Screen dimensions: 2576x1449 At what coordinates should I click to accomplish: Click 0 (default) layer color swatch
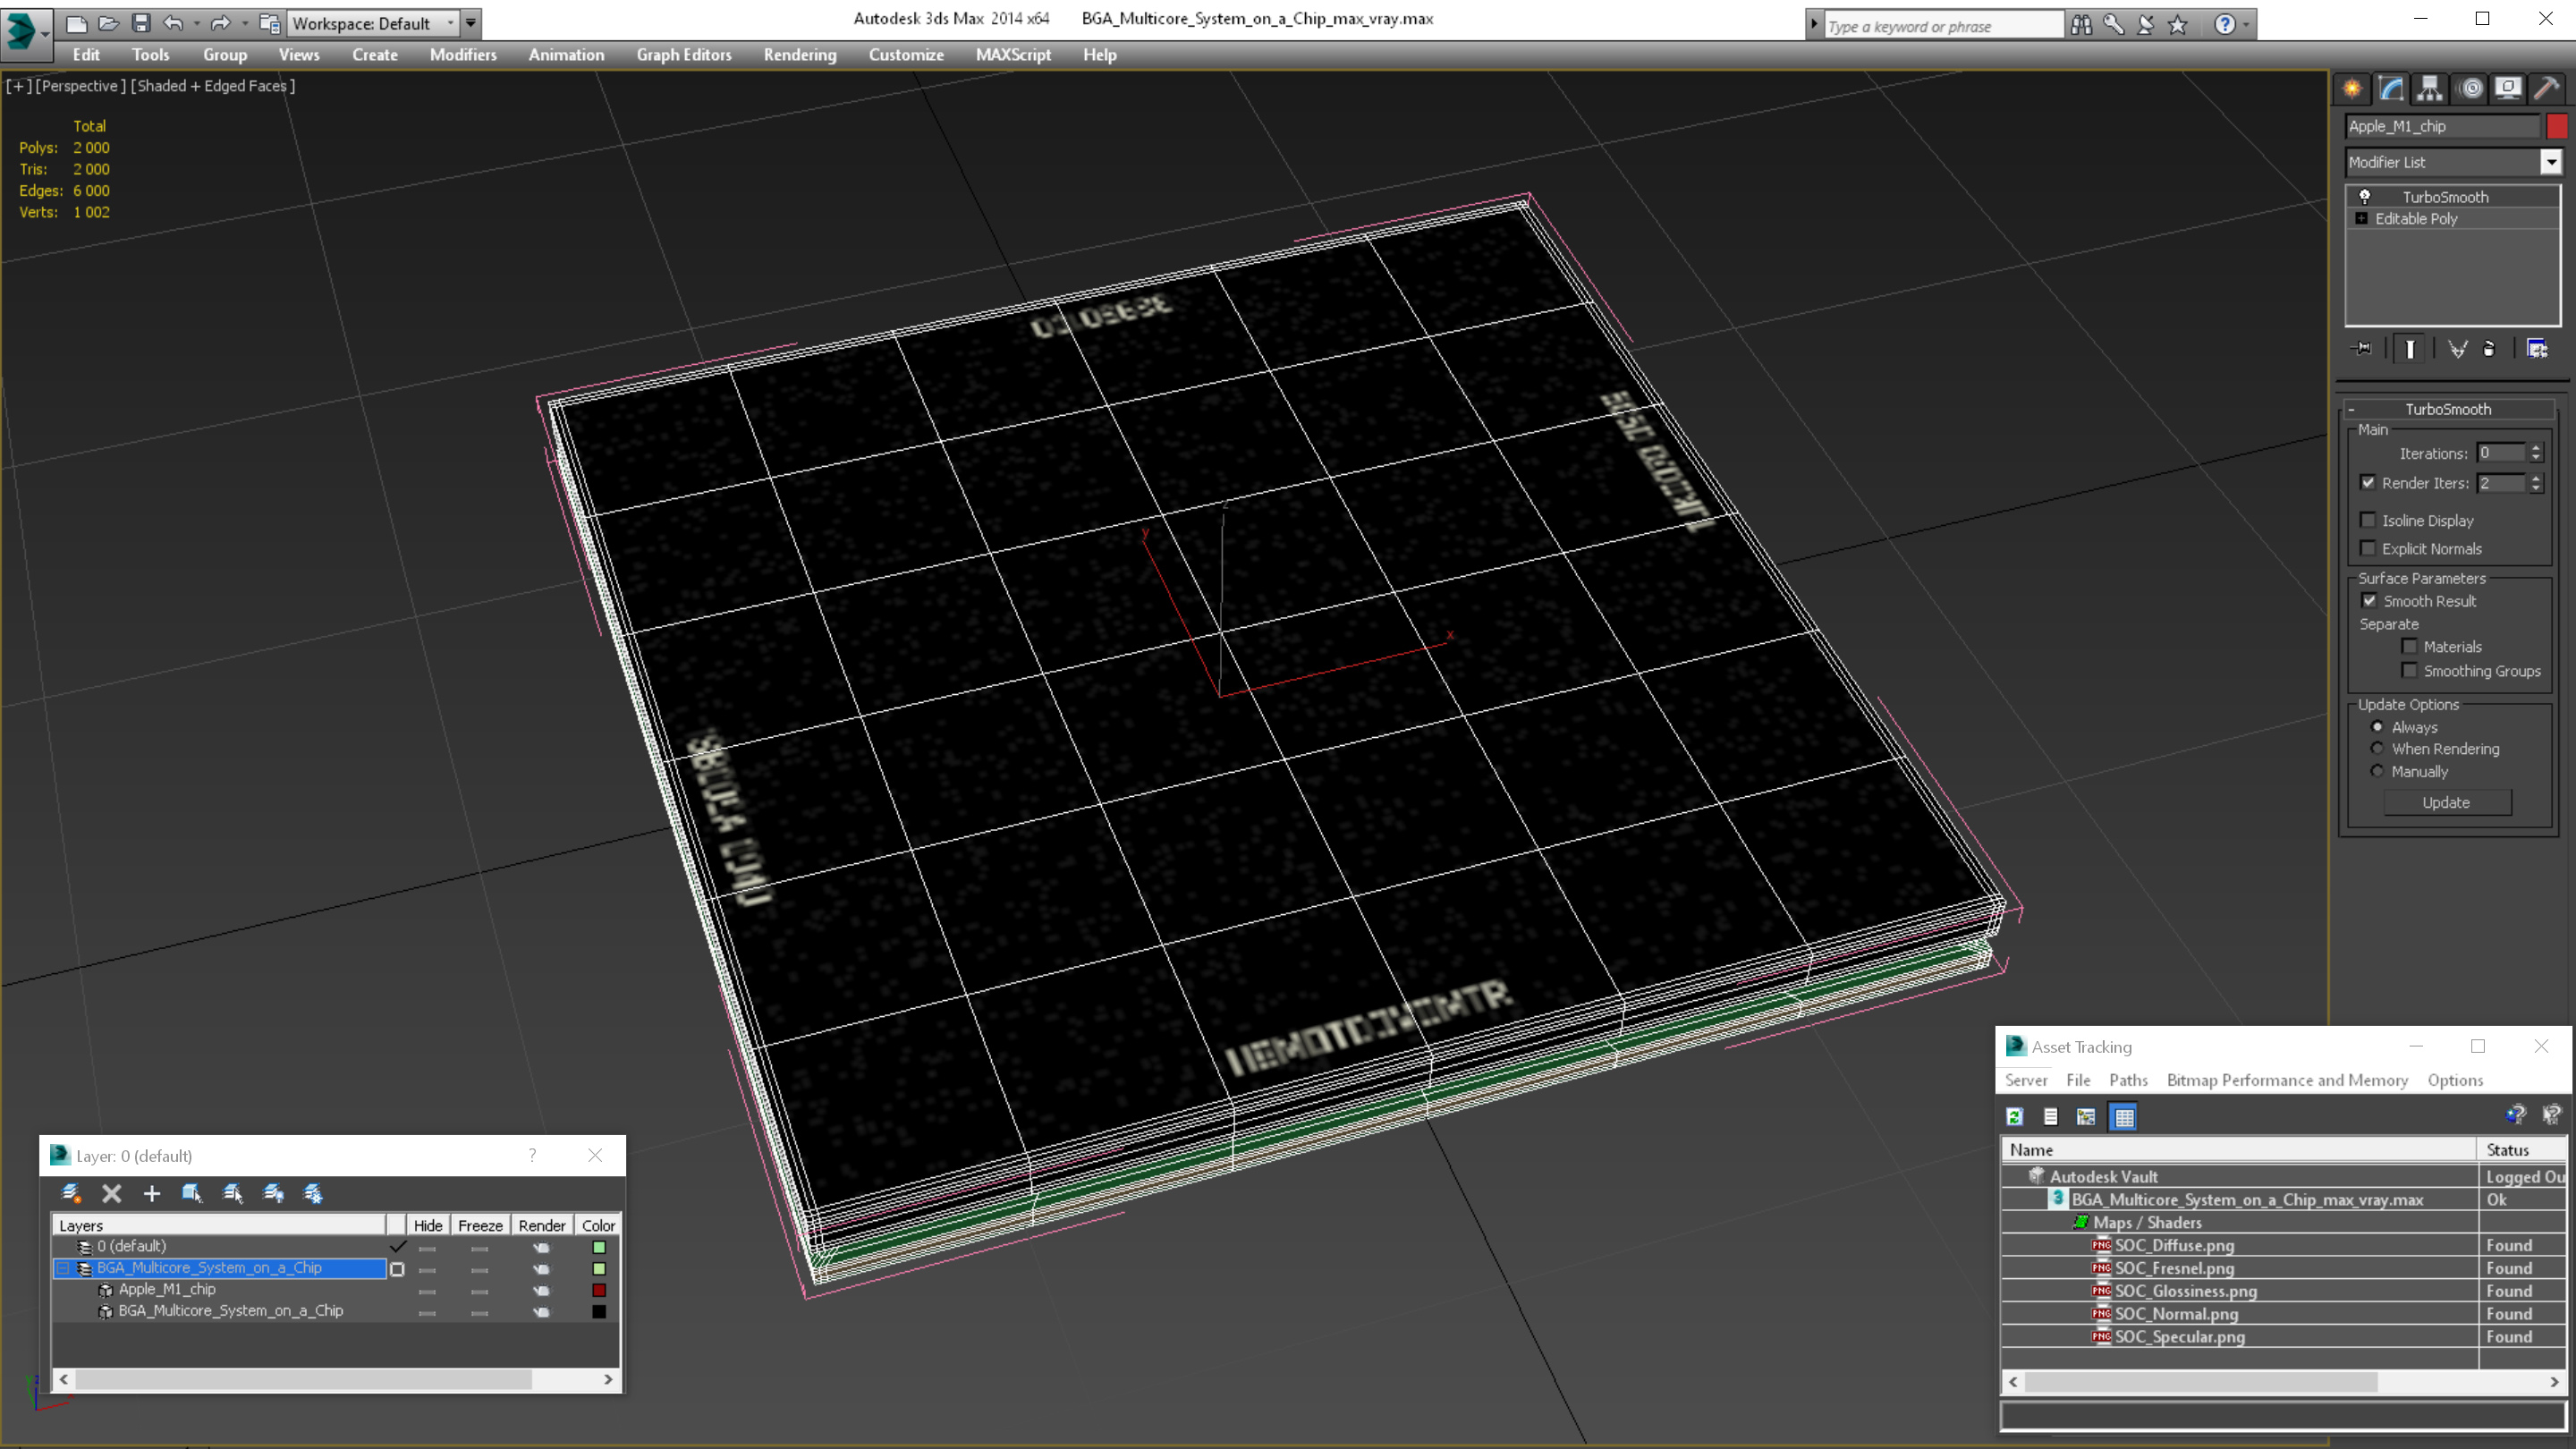pyautogui.click(x=599, y=1247)
